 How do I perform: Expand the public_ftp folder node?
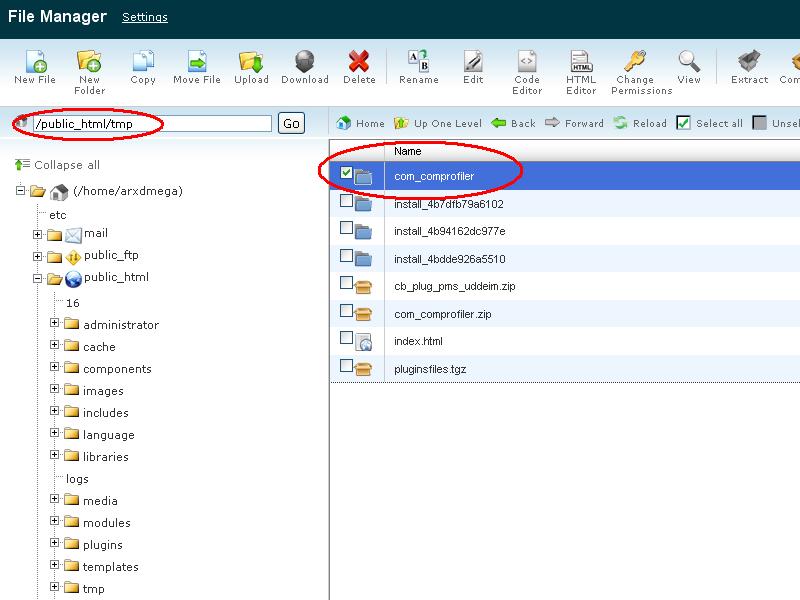tap(37, 256)
